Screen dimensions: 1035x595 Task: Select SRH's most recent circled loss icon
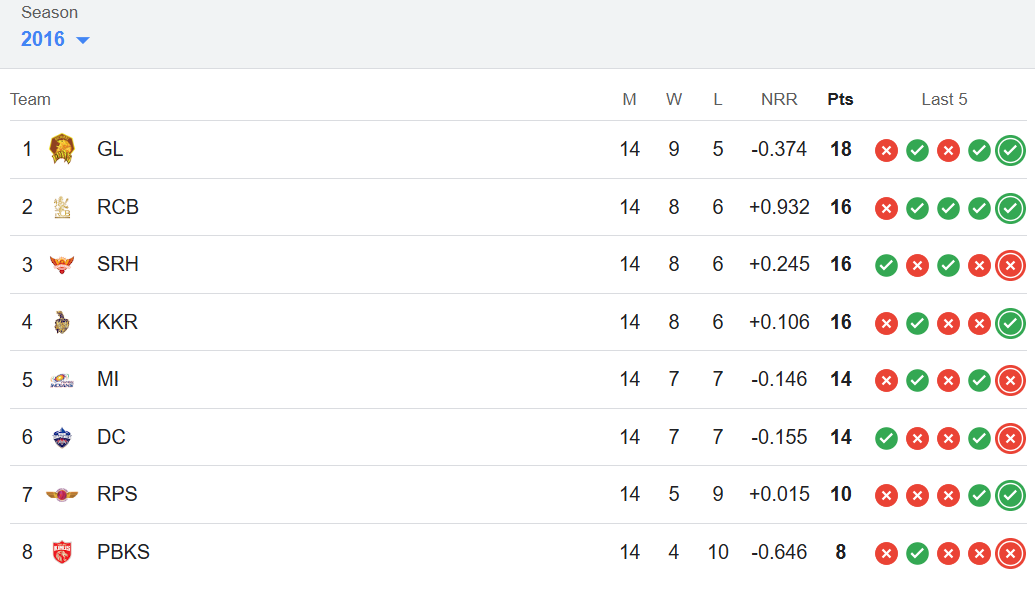pyautogui.click(x=1010, y=265)
